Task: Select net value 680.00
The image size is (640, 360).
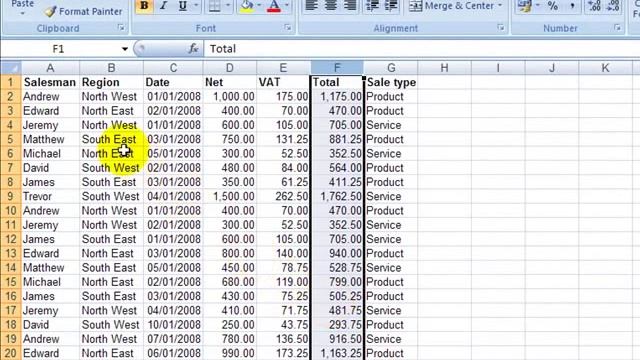Action: click(230, 282)
